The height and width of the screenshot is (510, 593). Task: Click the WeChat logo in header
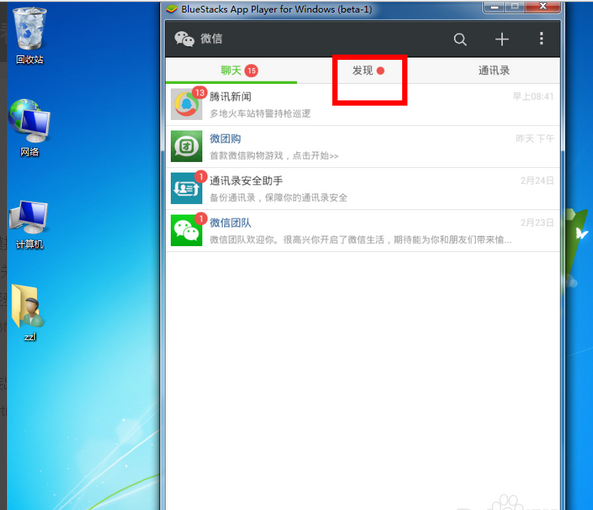[x=184, y=39]
